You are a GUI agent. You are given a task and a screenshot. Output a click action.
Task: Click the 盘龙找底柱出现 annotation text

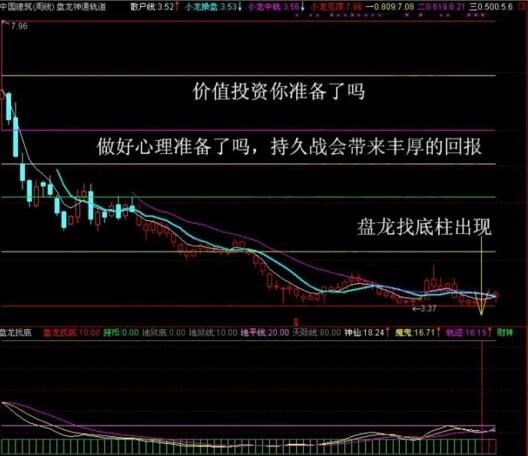pyautogui.click(x=424, y=227)
